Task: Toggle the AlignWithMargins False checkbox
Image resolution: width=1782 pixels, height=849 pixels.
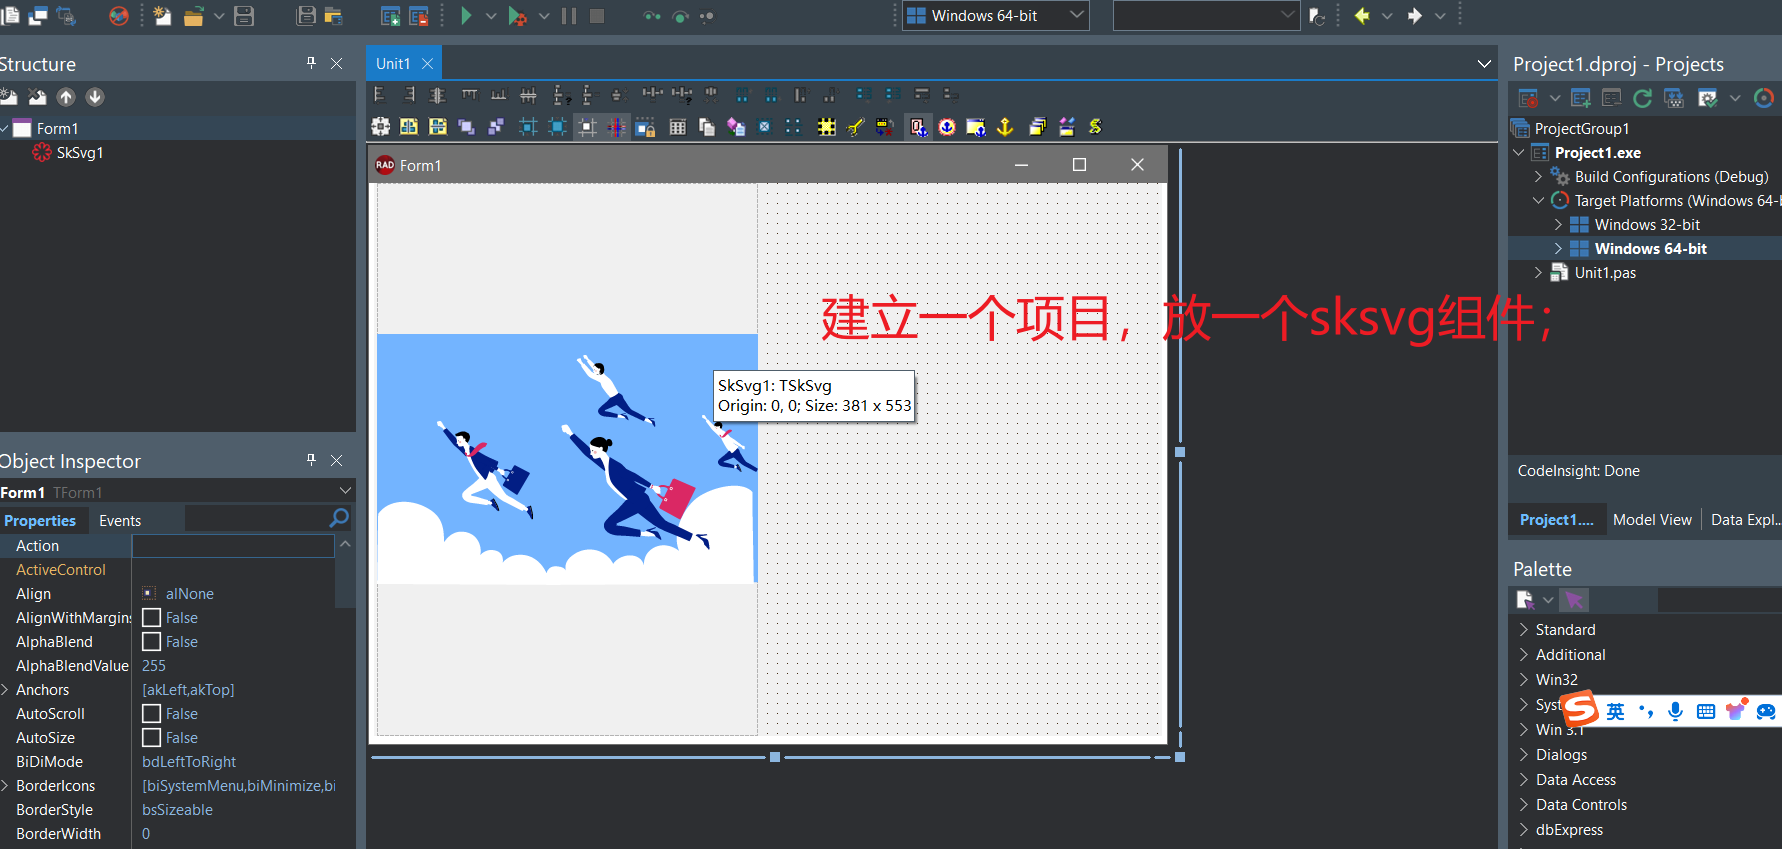Action: [x=151, y=618]
